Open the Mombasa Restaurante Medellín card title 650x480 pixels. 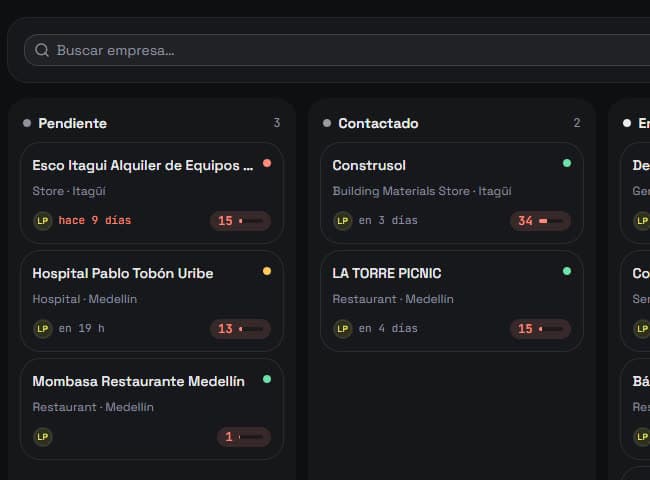pos(138,381)
